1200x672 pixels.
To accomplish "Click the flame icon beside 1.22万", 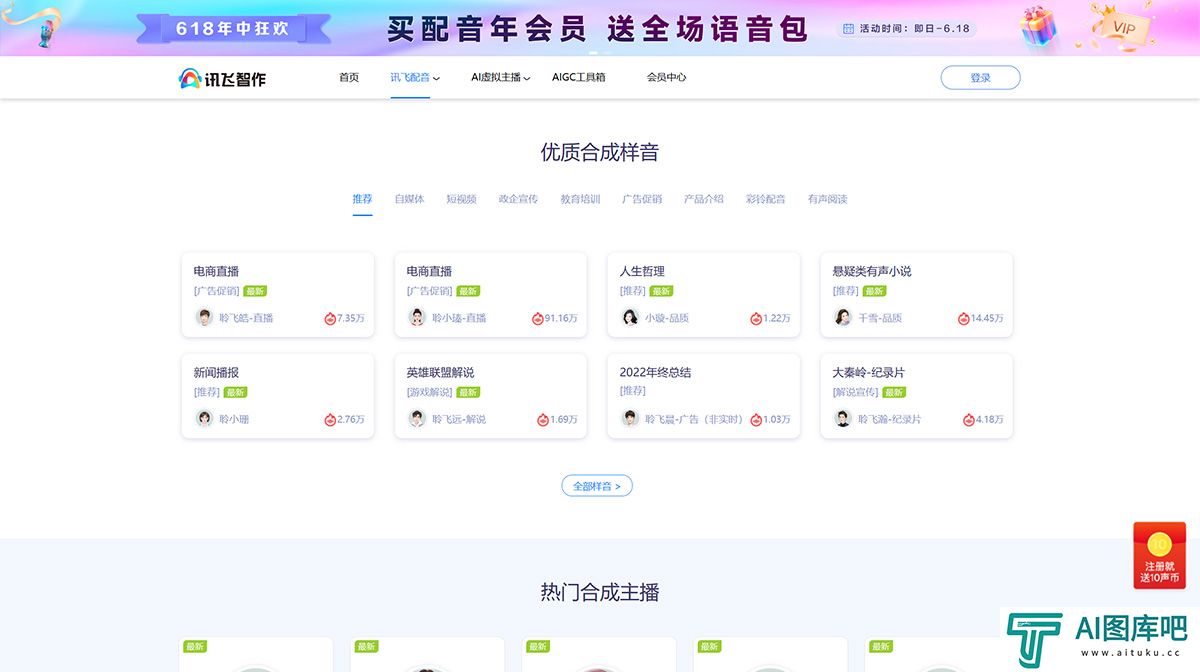I will click(x=756, y=318).
